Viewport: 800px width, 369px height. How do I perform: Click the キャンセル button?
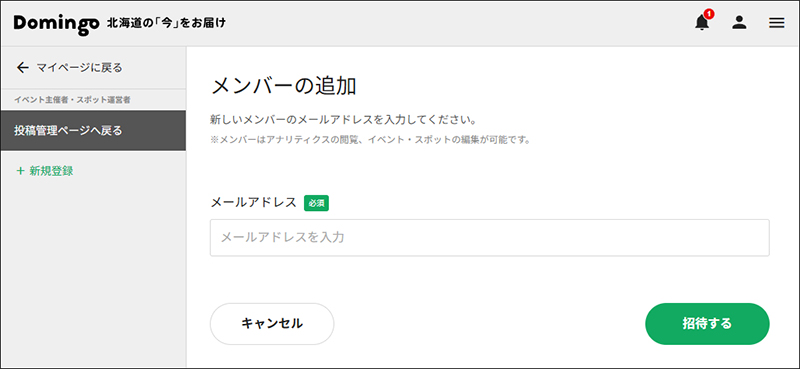coord(272,324)
